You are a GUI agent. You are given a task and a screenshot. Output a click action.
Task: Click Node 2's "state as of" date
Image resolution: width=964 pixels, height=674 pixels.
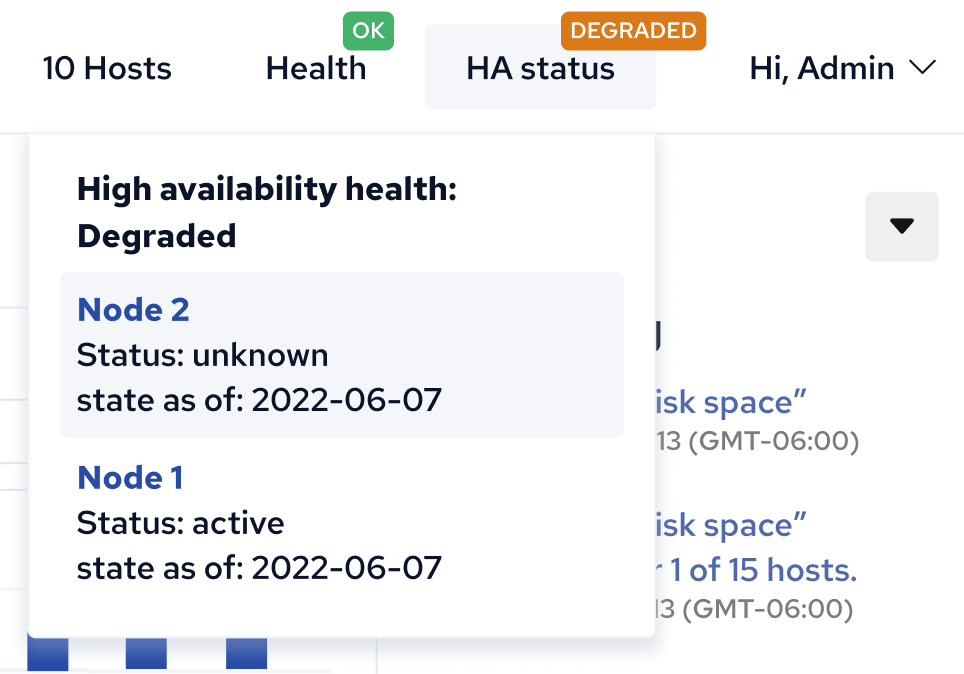(346, 401)
